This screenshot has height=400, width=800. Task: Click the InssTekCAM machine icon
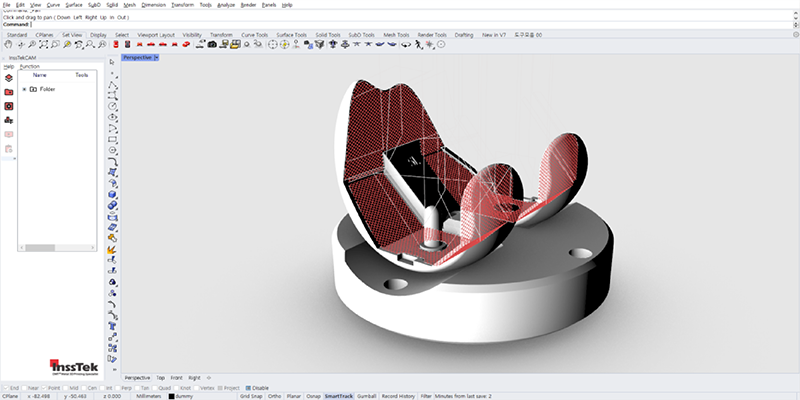coord(9,120)
